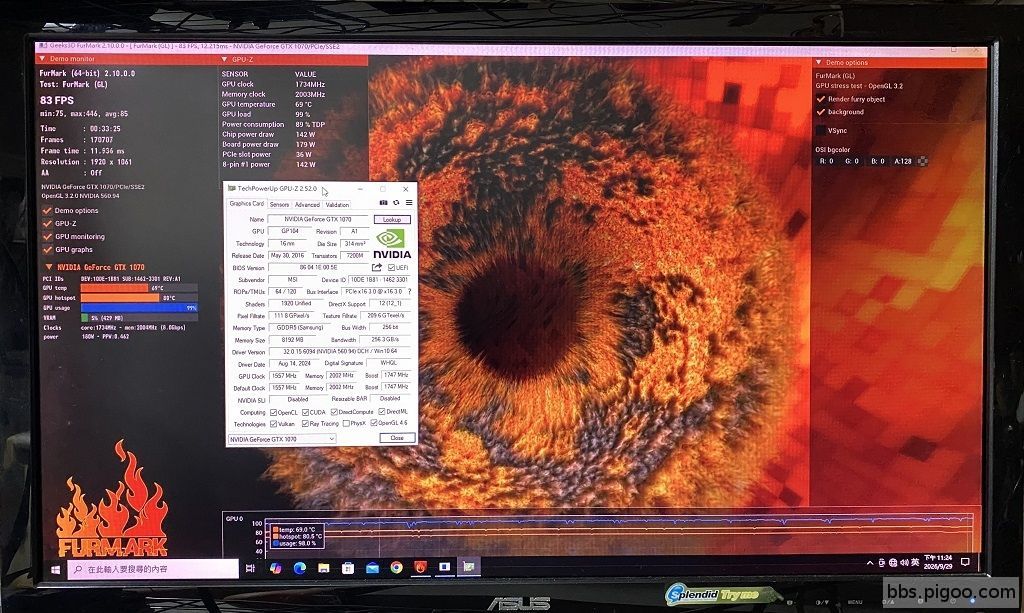The image size is (1024, 613).
Task: Select the Graphics Card tab
Action: coord(246,204)
